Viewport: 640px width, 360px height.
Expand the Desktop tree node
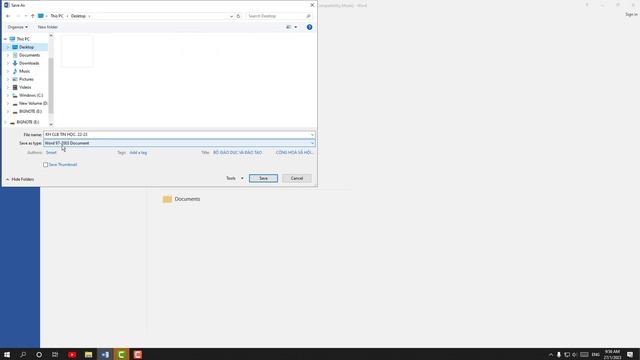(x=8, y=47)
